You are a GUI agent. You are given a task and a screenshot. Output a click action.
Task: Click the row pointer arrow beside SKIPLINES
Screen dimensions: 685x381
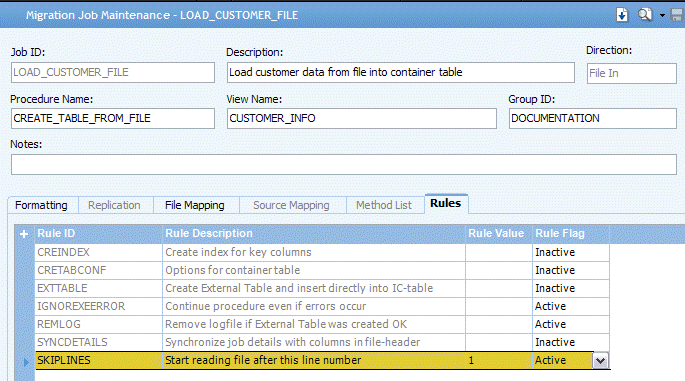(26, 361)
